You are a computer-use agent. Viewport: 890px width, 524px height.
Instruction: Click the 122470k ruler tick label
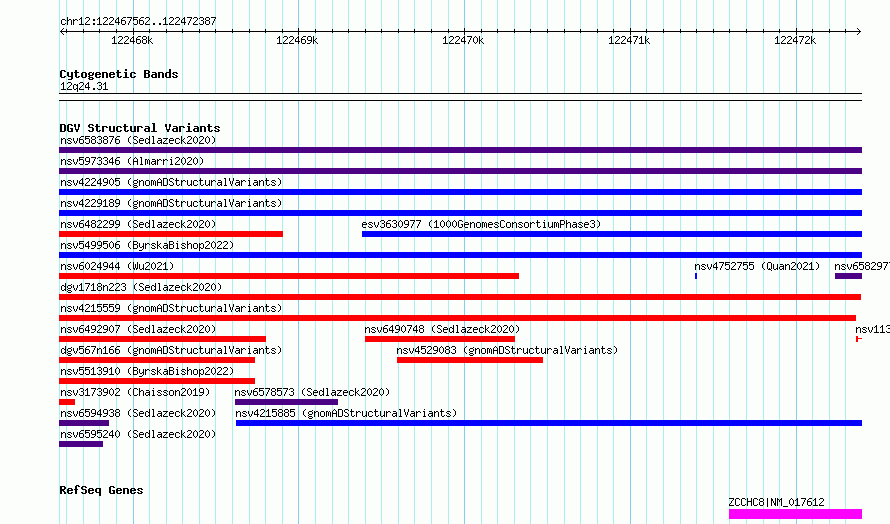tap(463, 40)
